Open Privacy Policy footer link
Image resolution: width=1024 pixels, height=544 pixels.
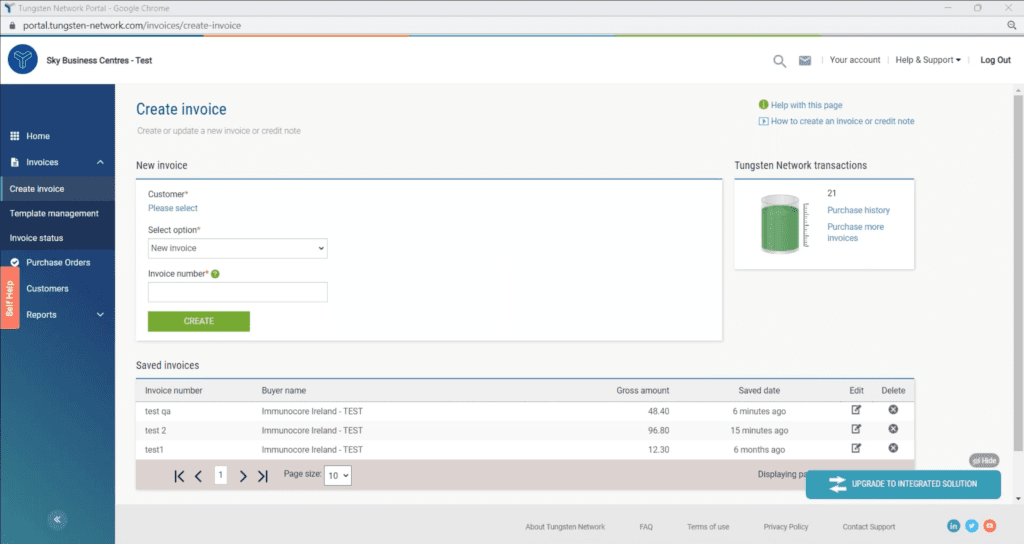786,527
